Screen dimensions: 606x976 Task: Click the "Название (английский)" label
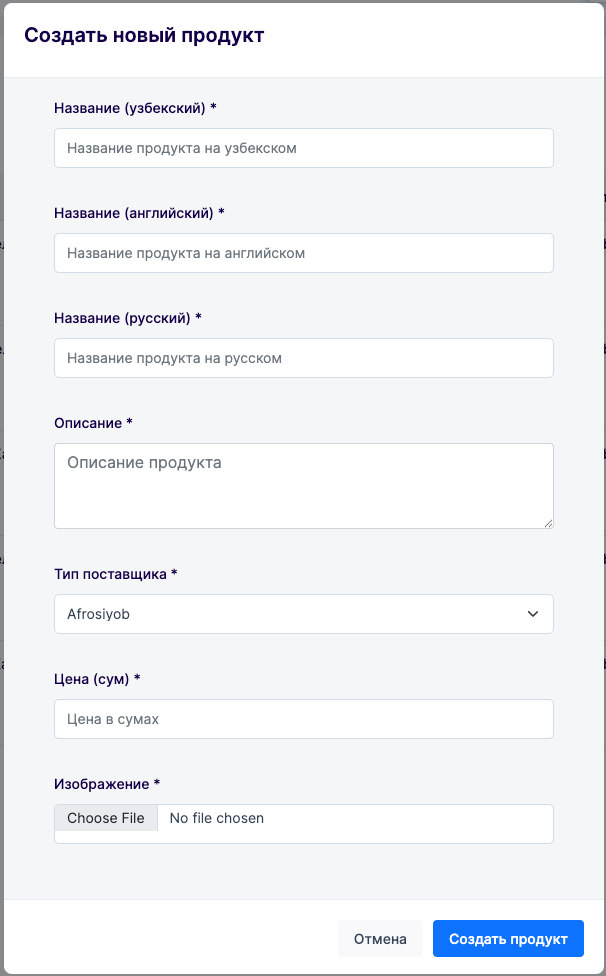(139, 212)
